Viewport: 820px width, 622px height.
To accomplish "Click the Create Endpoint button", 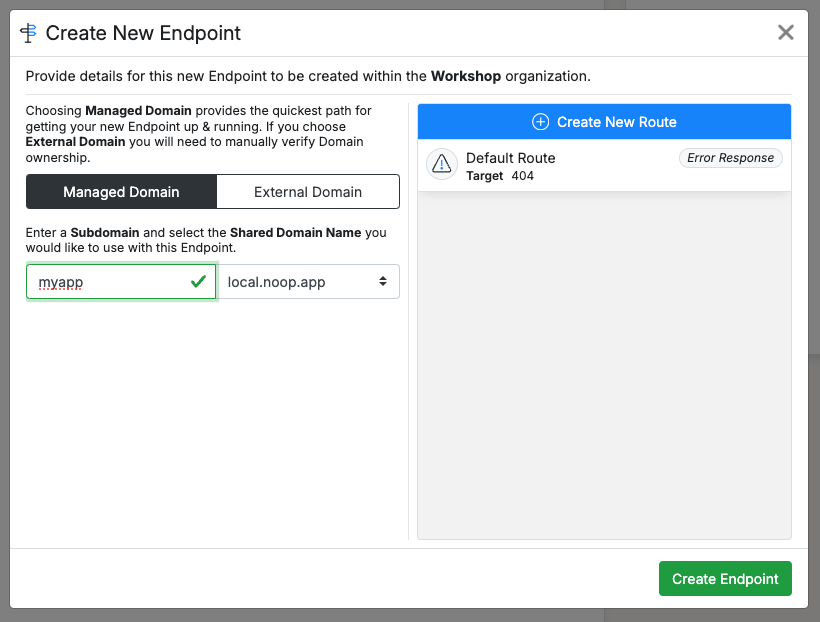I will pyautogui.click(x=725, y=578).
